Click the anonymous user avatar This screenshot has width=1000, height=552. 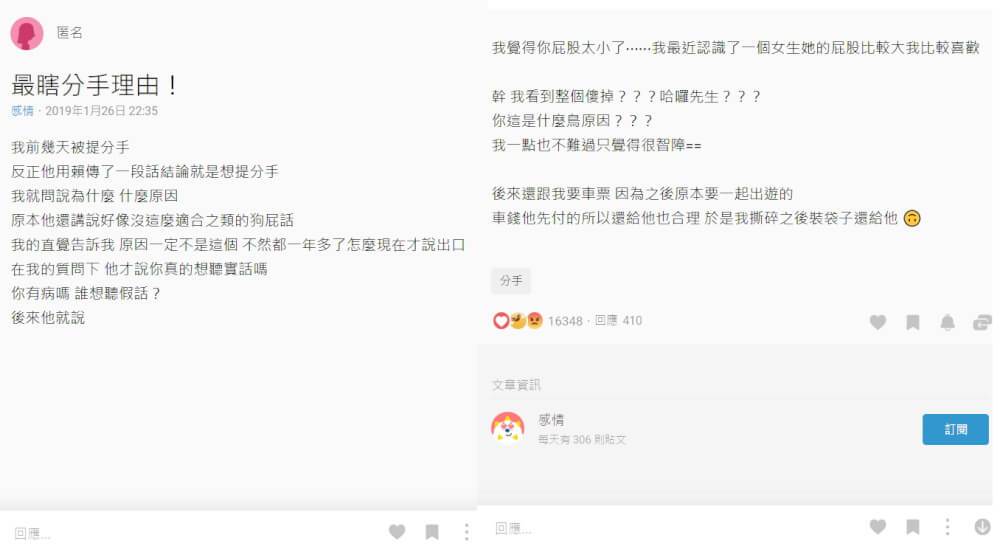point(27,33)
